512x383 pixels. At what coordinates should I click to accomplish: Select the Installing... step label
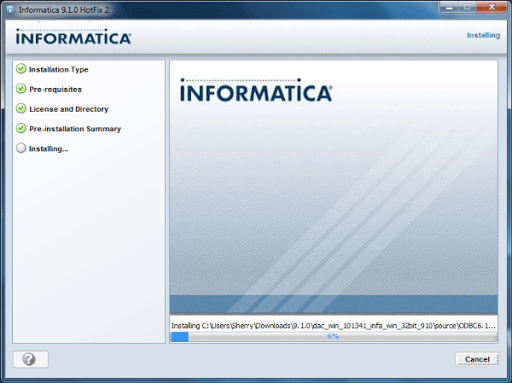[49, 149]
